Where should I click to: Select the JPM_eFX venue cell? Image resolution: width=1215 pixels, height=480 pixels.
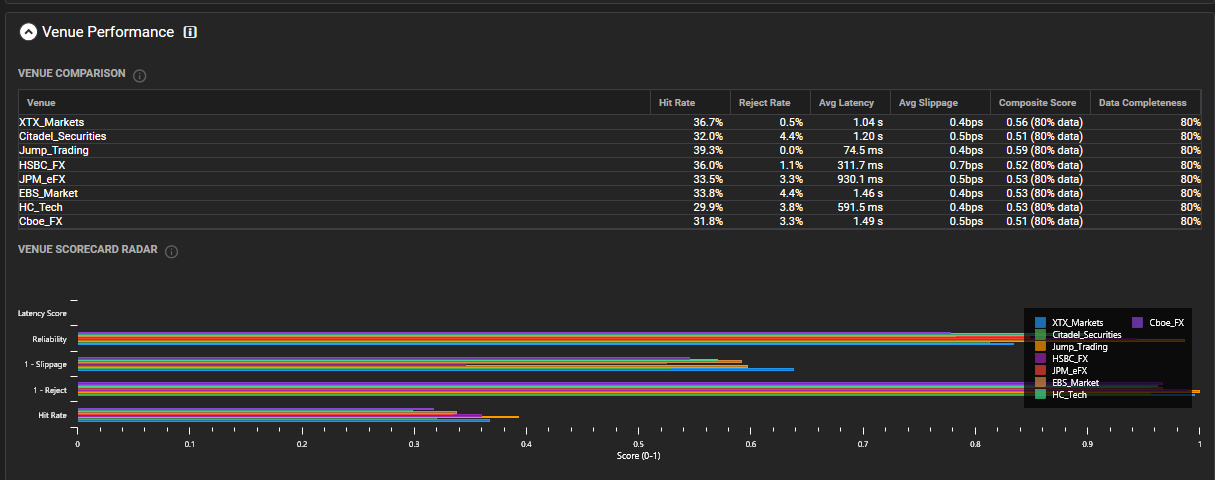pyautogui.click(x=334, y=179)
